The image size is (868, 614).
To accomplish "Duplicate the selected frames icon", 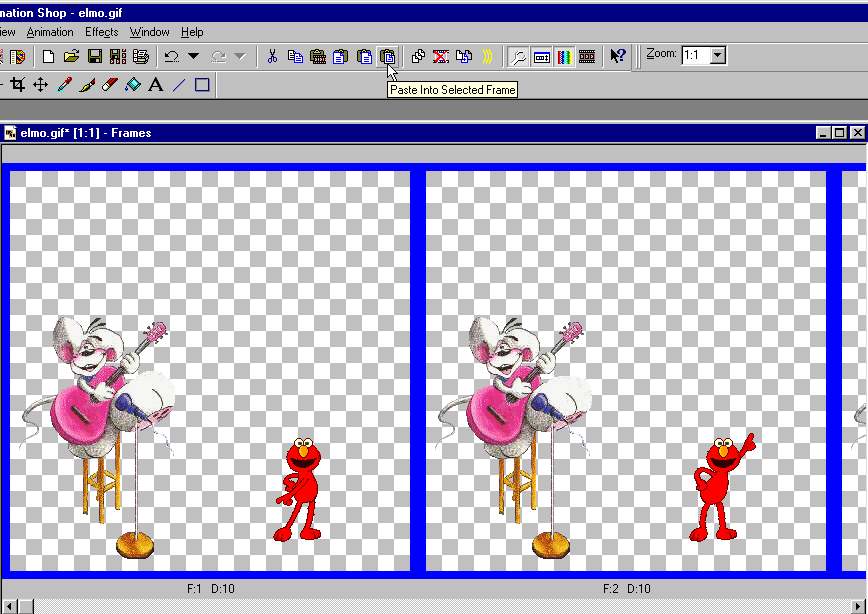I will pos(418,56).
